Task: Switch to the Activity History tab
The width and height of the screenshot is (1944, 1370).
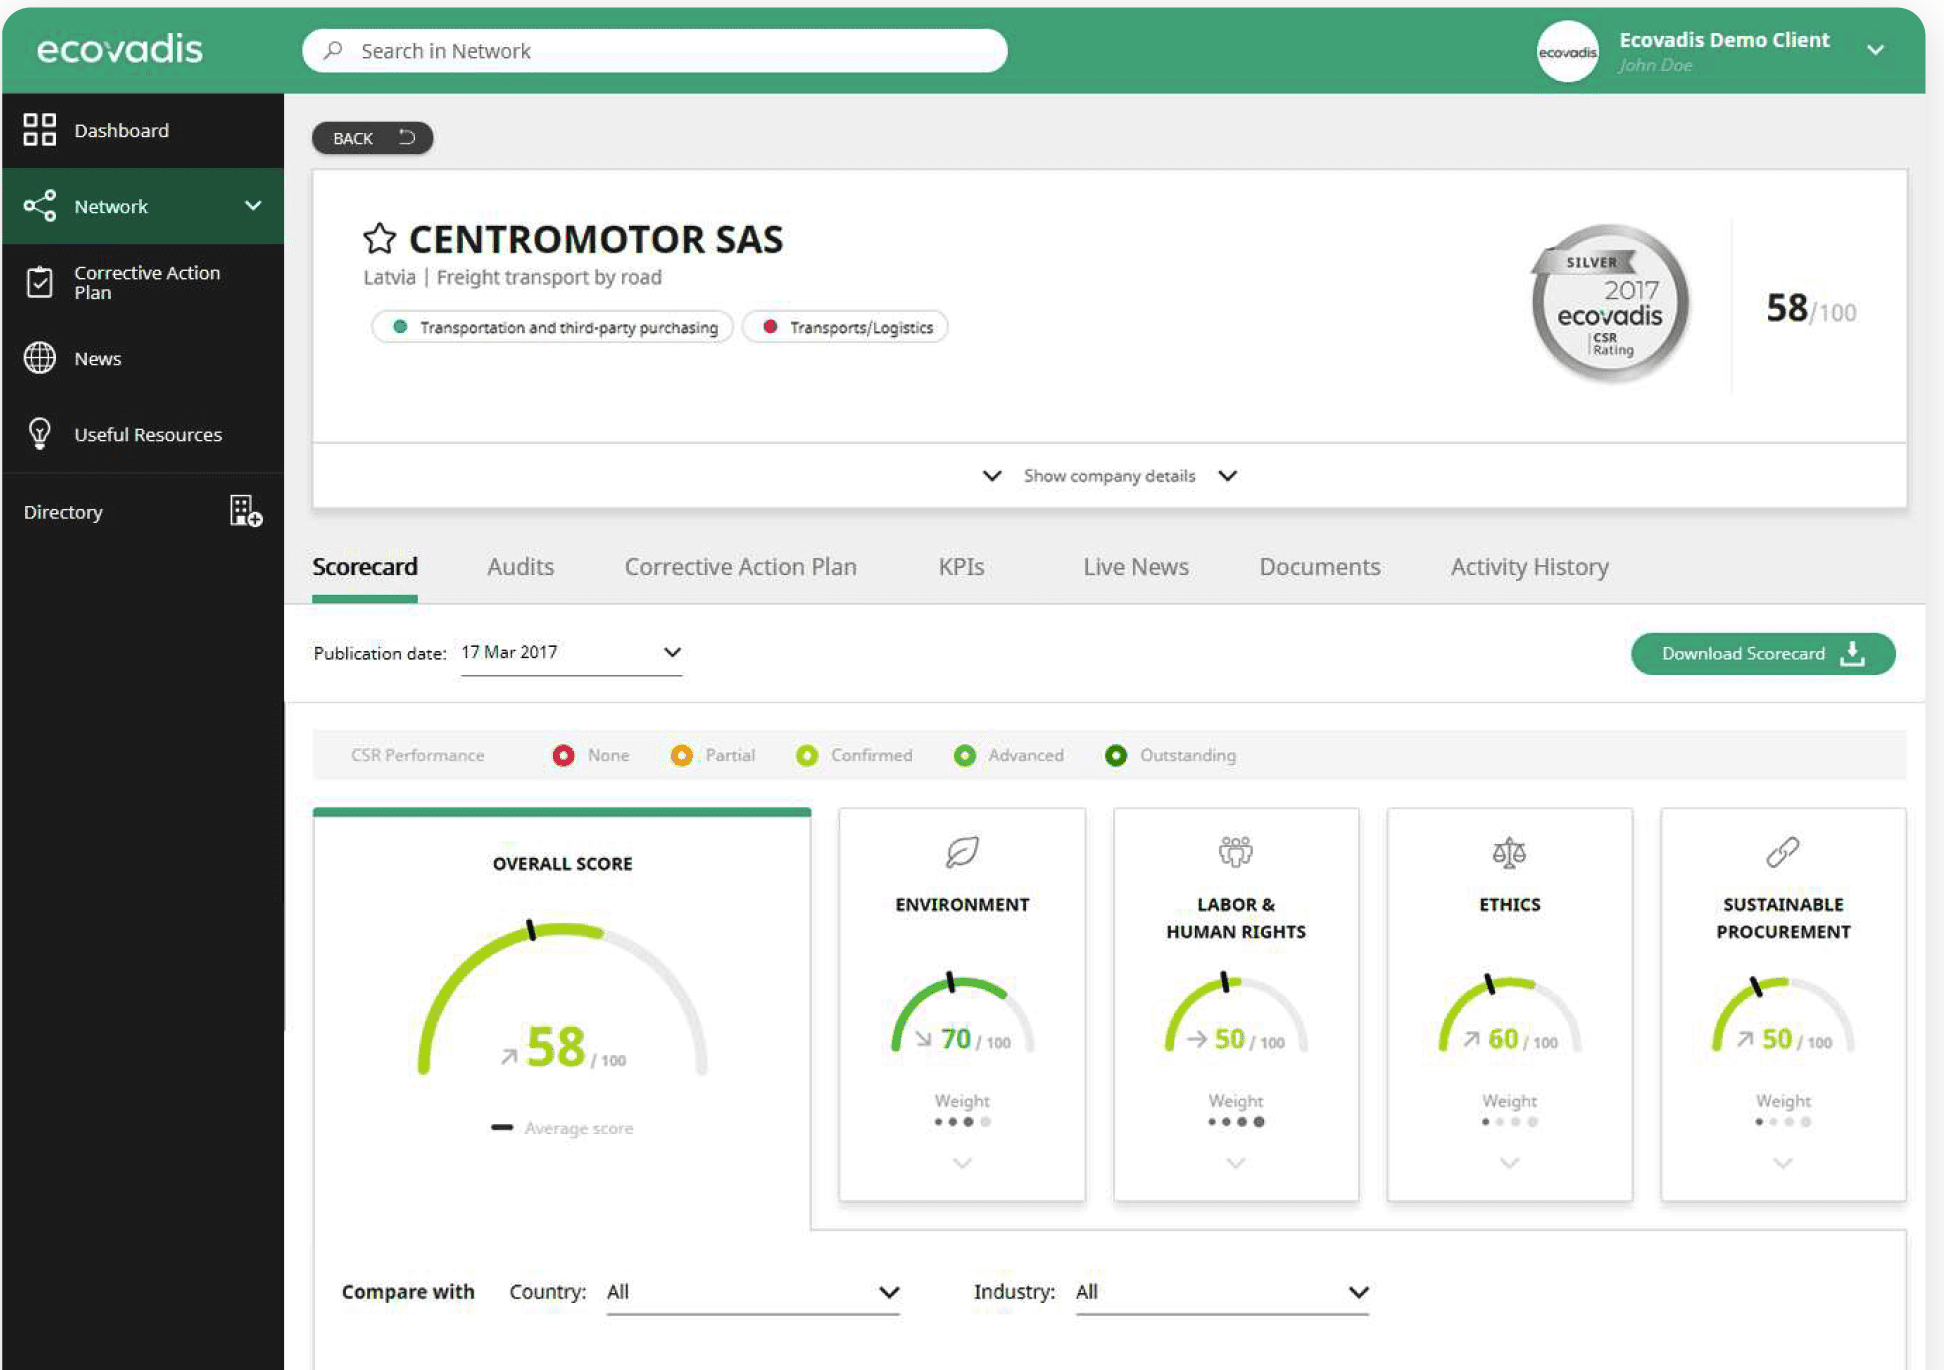Action: 1529,567
